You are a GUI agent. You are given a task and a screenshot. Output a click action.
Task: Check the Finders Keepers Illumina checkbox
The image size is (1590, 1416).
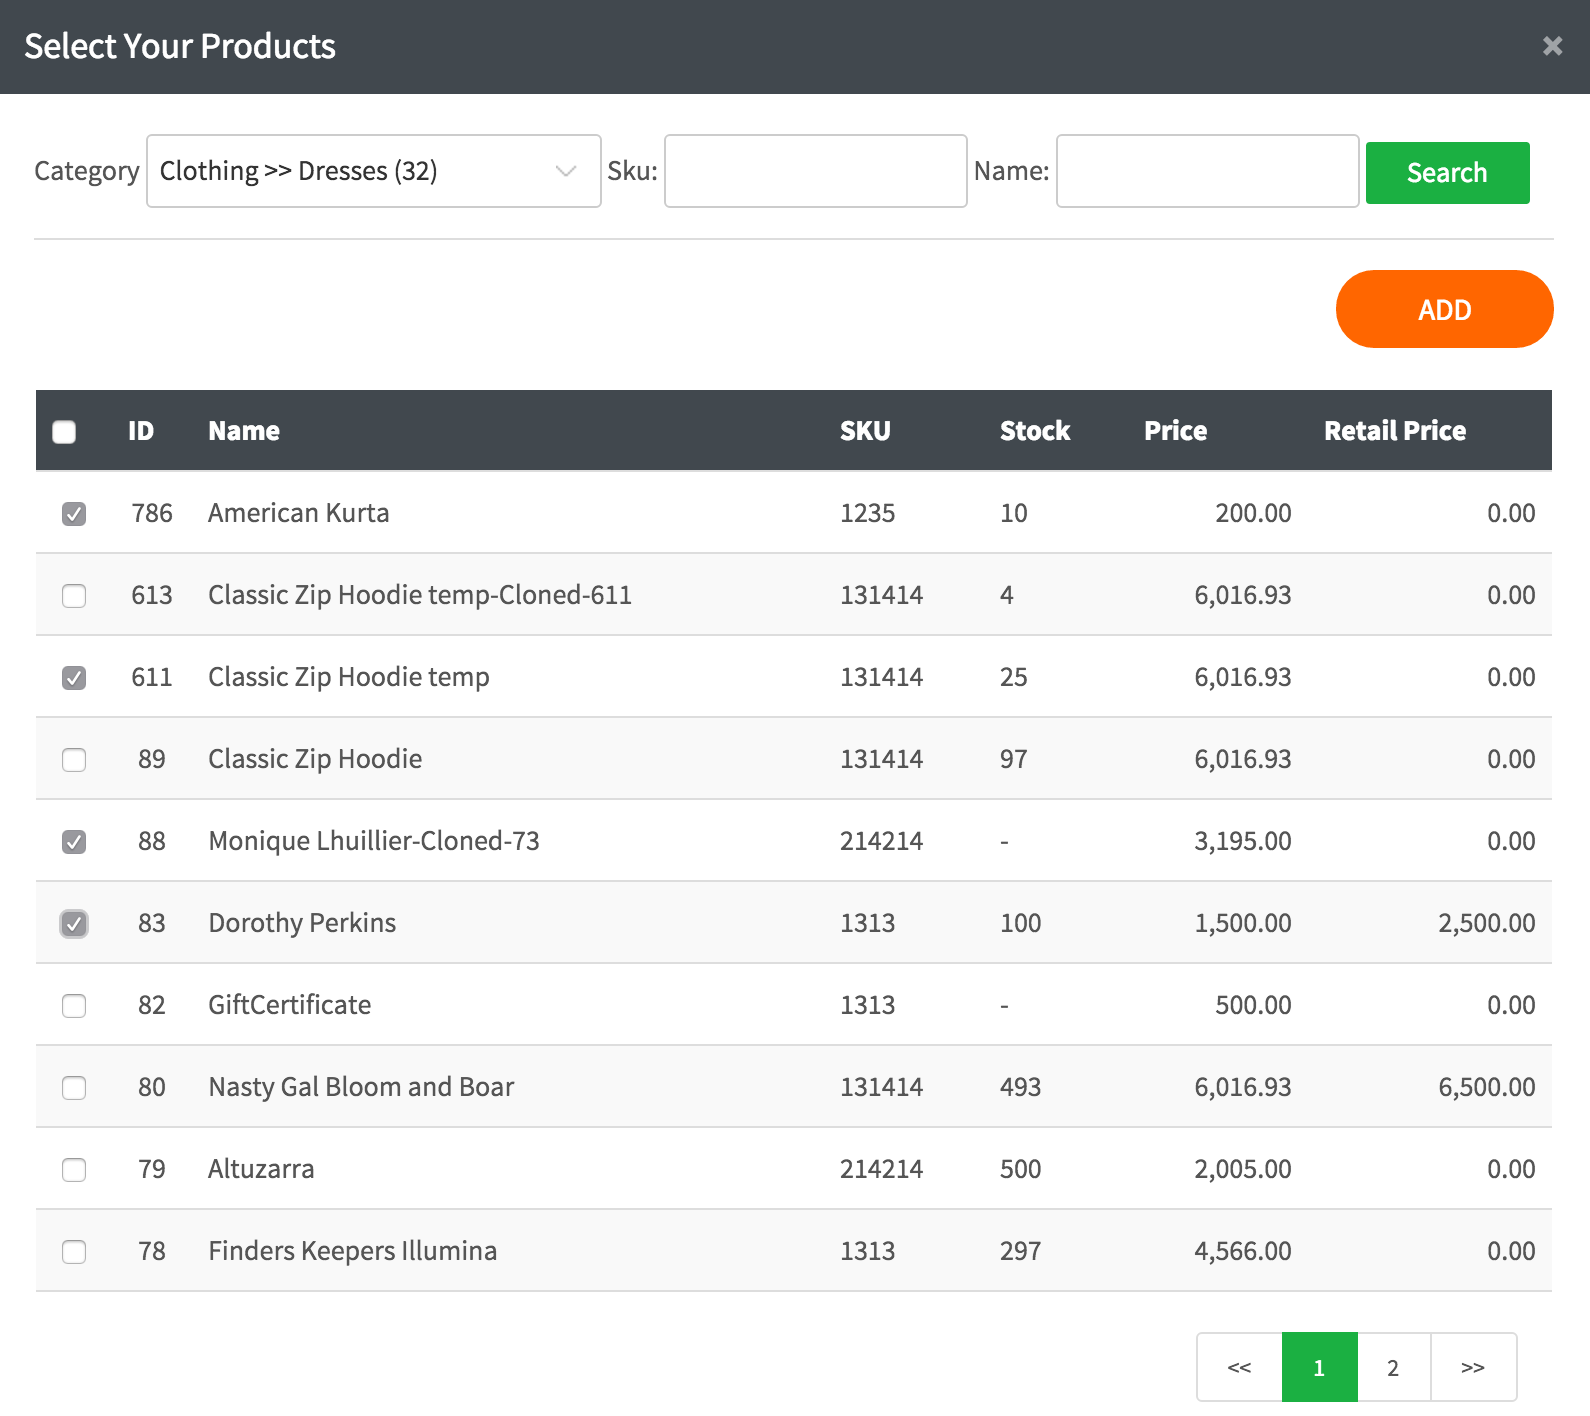(x=74, y=1252)
